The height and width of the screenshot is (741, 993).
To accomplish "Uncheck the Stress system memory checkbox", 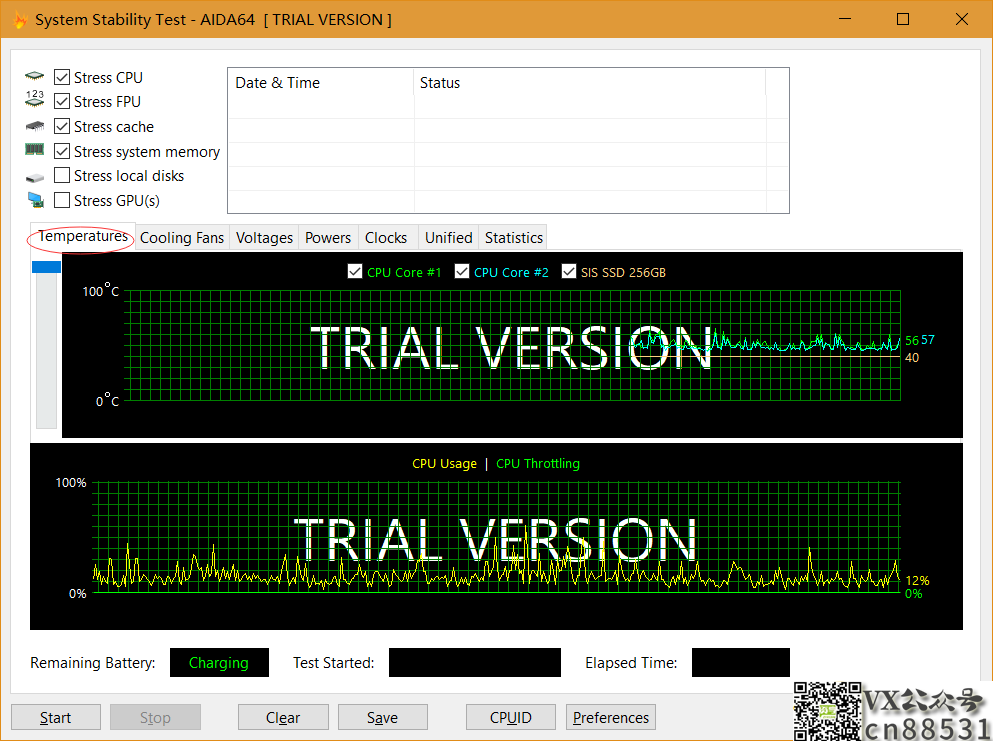I will 61,151.
